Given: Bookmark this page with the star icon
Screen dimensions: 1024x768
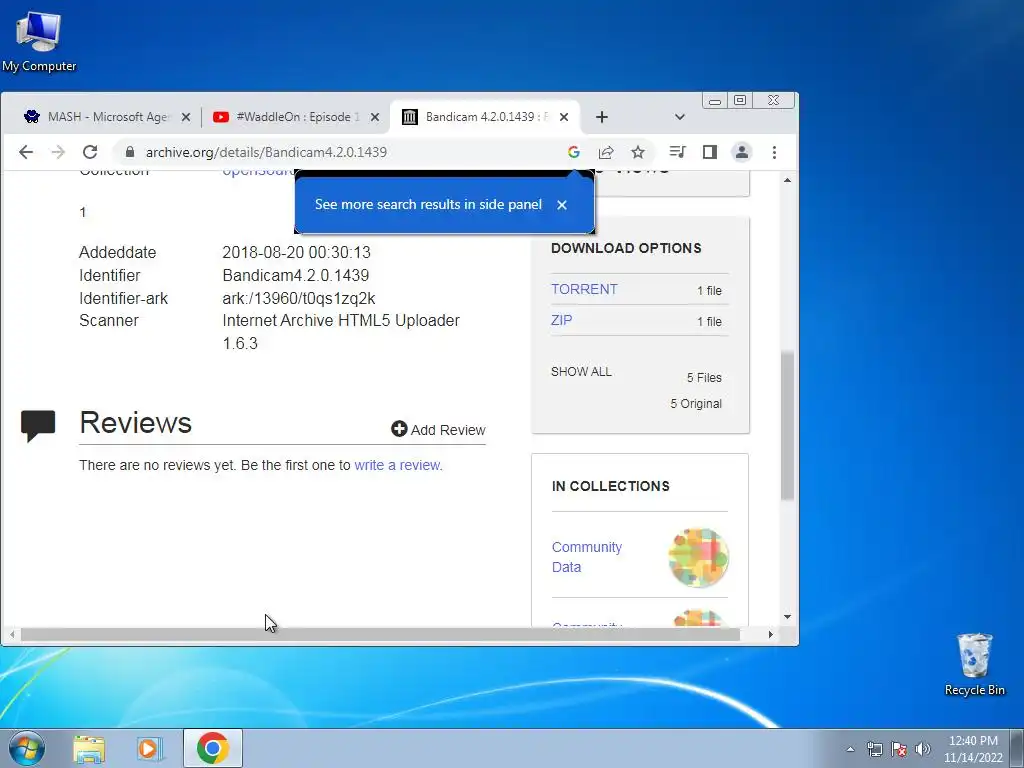Looking at the screenshot, I should [x=638, y=152].
